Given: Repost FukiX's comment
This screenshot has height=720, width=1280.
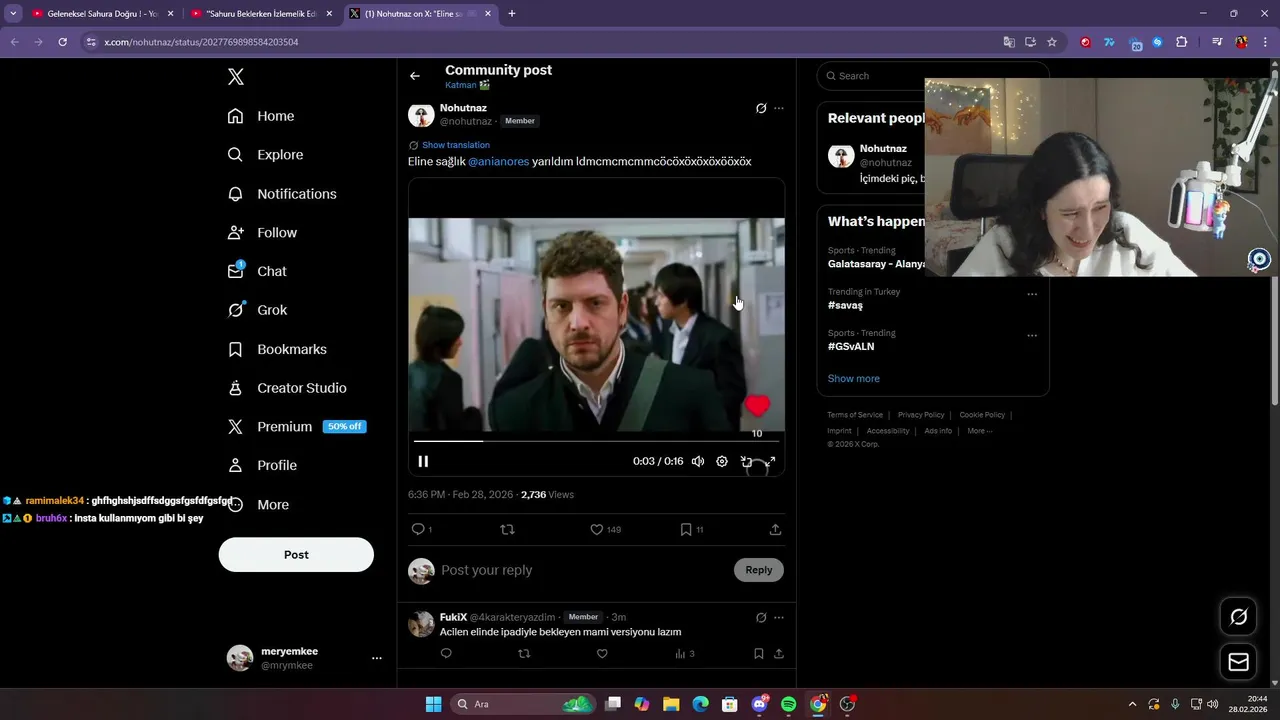Looking at the screenshot, I should (524, 654).
